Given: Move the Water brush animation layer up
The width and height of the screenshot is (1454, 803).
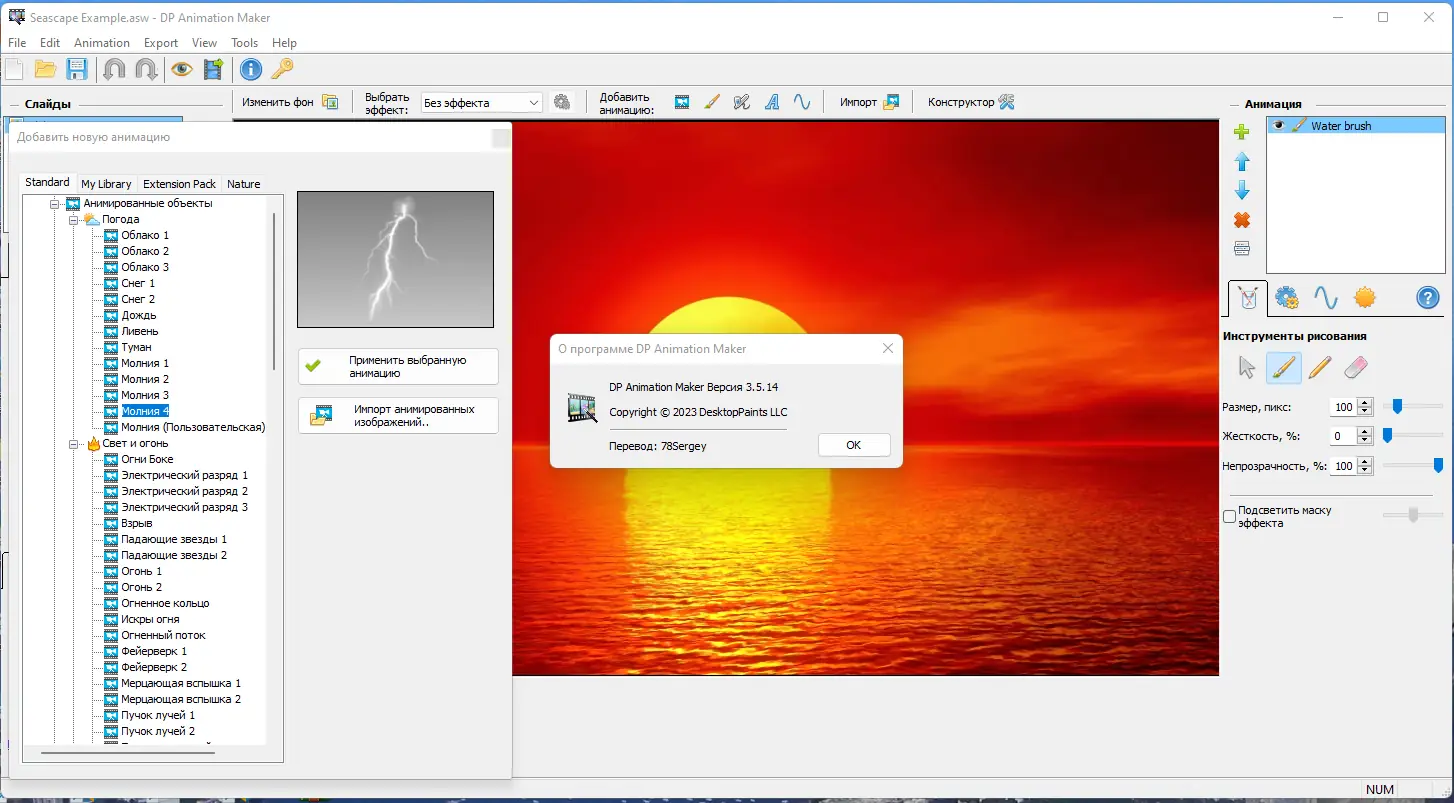Looking at the screenshot, I should tap(1241, 161).
